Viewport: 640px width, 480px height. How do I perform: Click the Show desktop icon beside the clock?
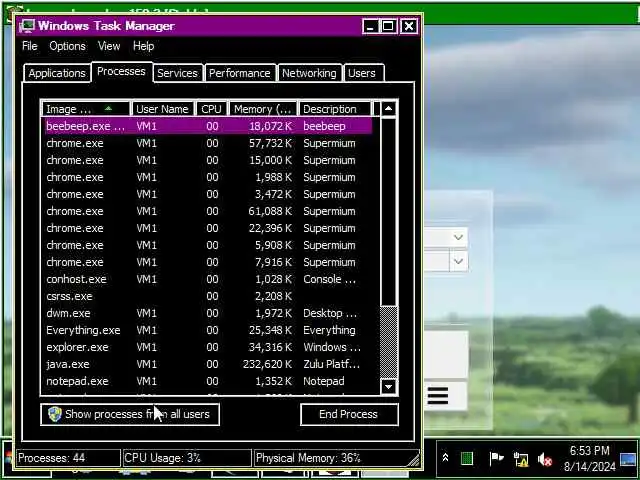628,459
